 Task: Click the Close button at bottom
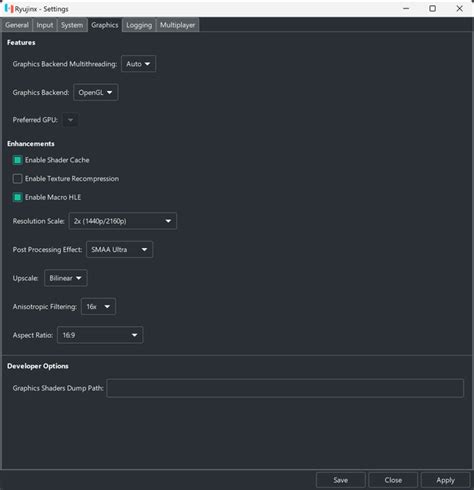393,480
